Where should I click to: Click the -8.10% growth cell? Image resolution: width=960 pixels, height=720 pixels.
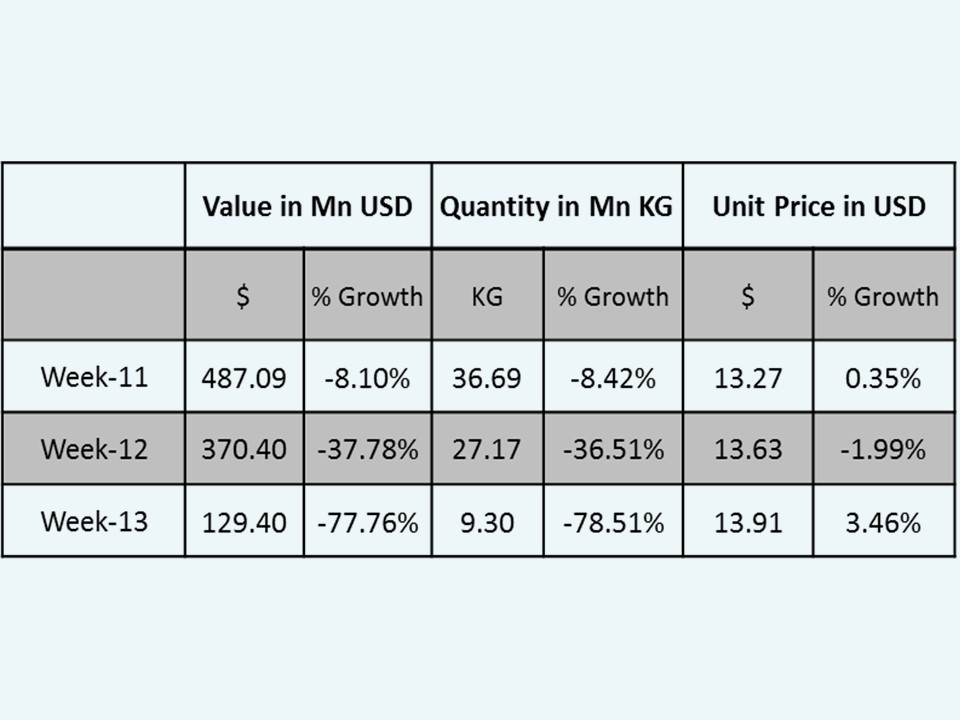click(x=367, y=378)
